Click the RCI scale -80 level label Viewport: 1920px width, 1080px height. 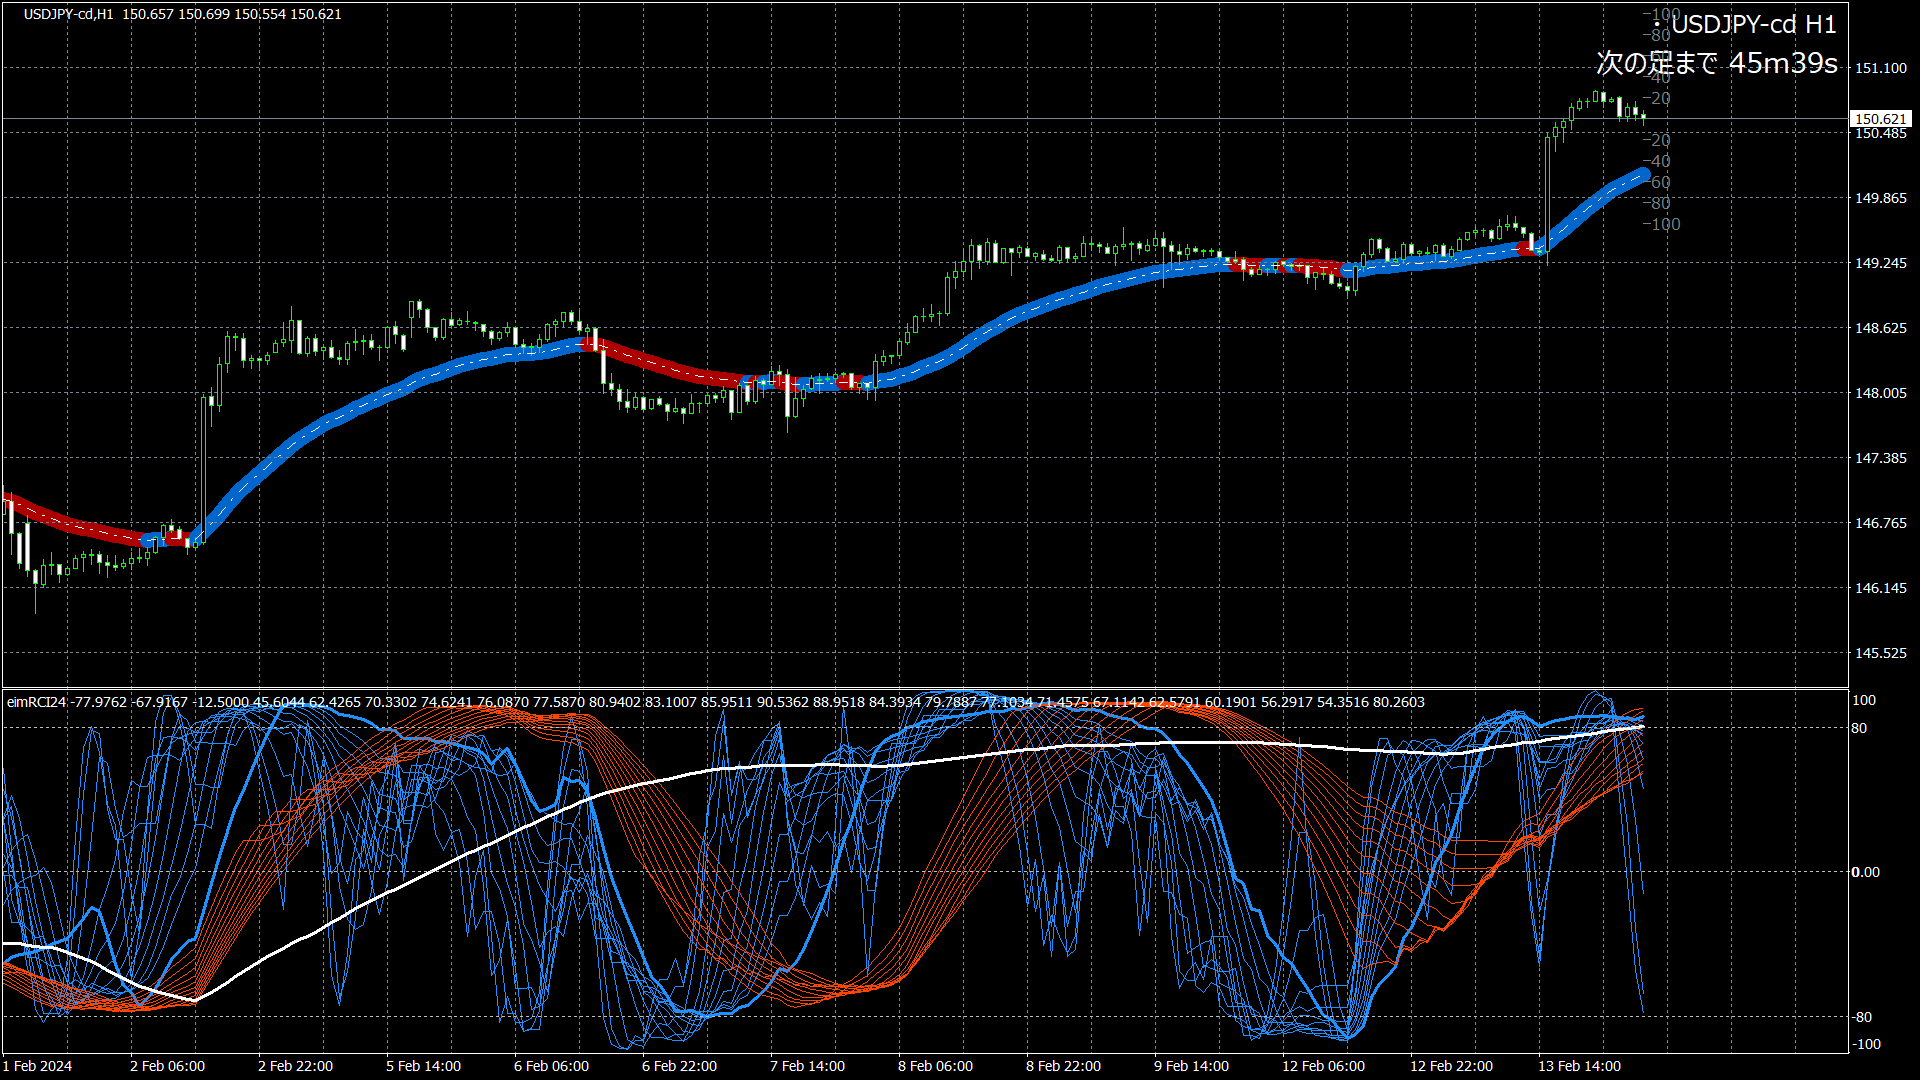[x=1861, y=1017]
